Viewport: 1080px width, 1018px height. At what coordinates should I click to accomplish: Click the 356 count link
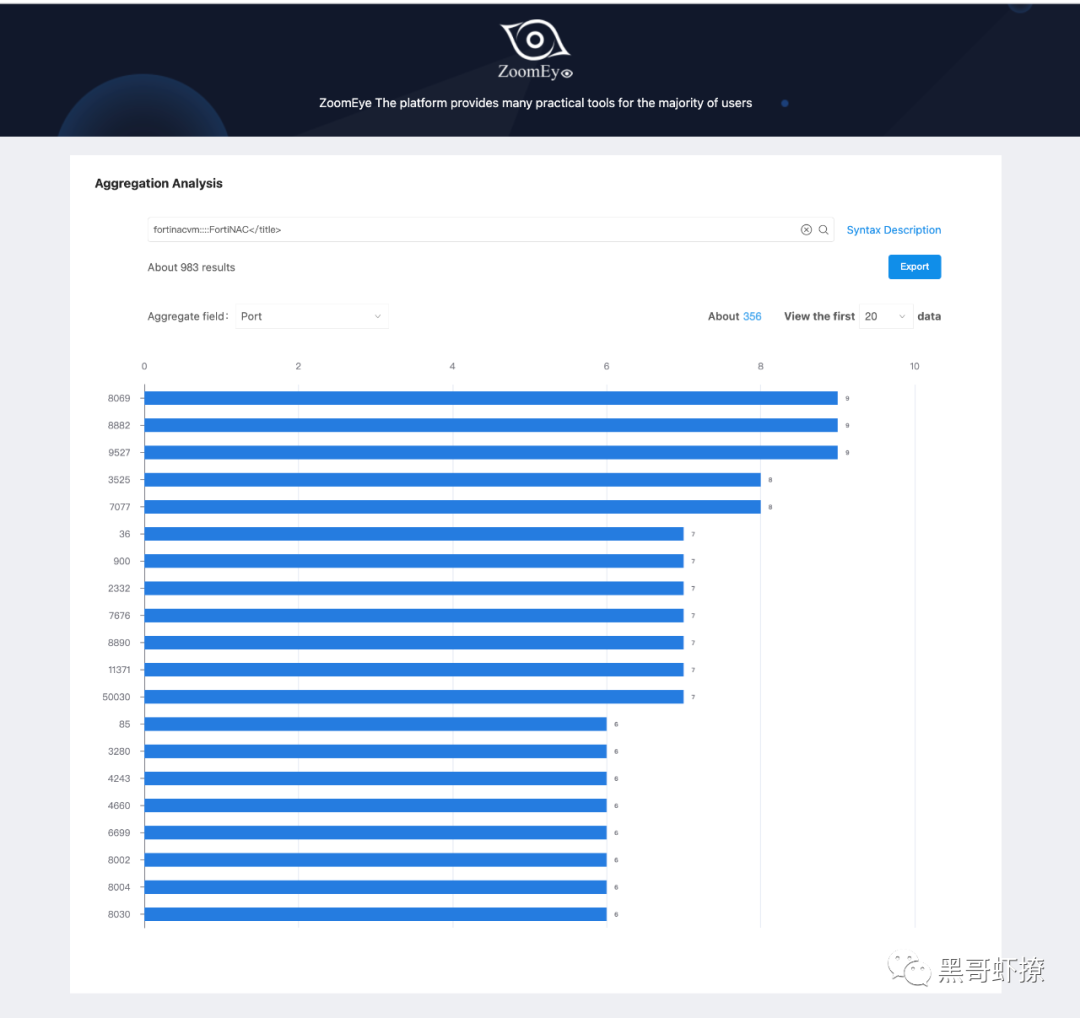[752, 316]
